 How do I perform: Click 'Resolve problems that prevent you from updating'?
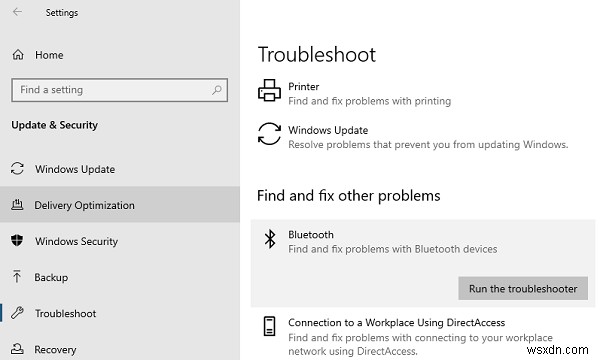[428, 145]
